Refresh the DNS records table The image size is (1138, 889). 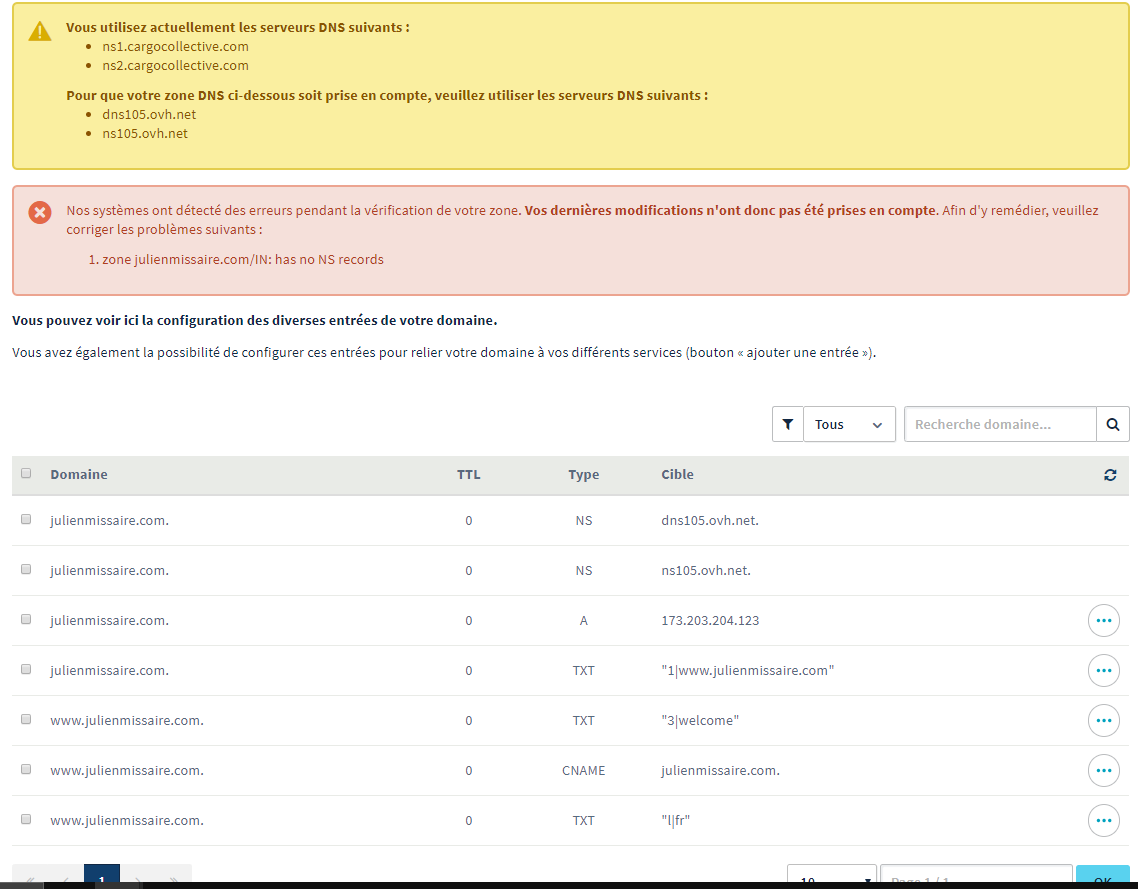click(1110, 475)
